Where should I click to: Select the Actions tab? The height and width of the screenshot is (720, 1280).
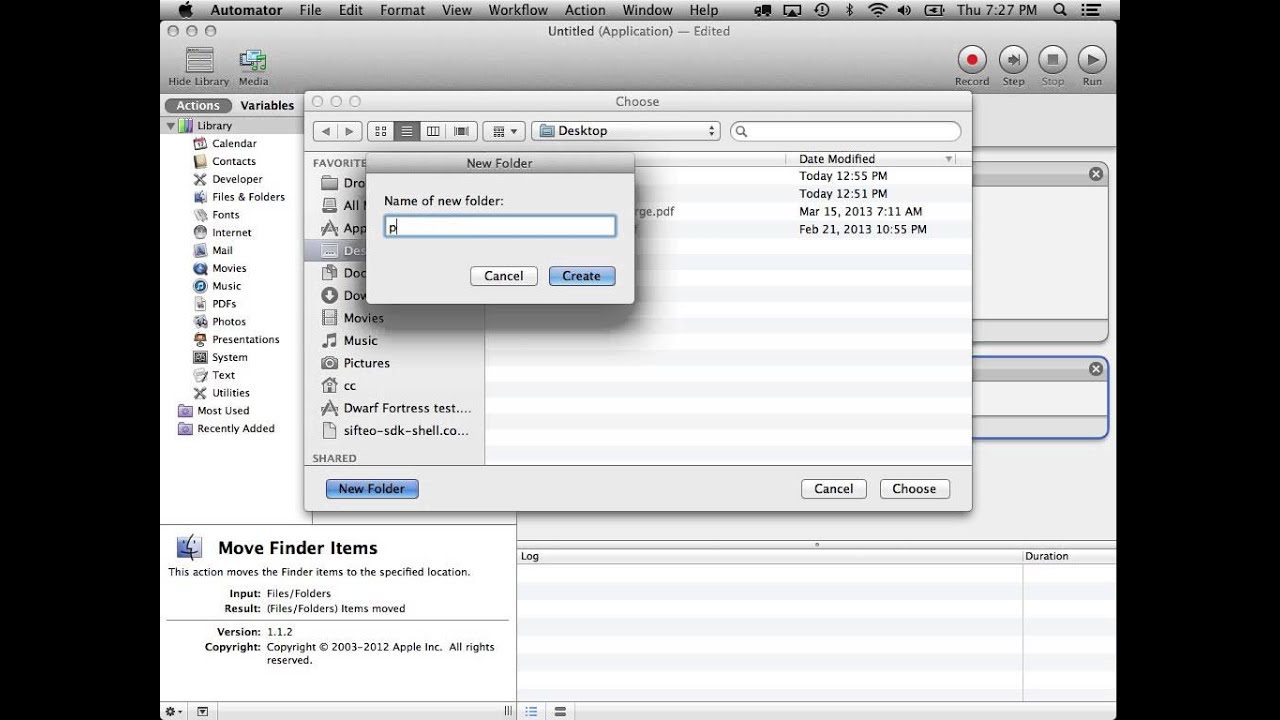point(198,105)
